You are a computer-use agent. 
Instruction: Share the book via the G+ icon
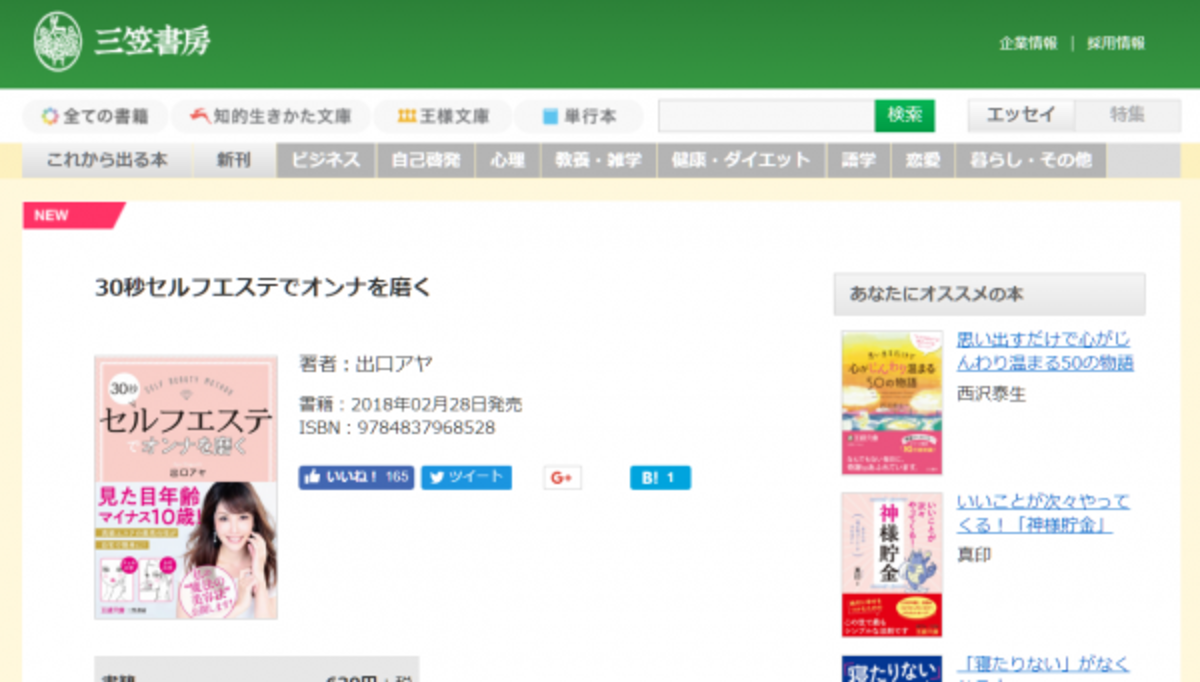click(560, 478)
